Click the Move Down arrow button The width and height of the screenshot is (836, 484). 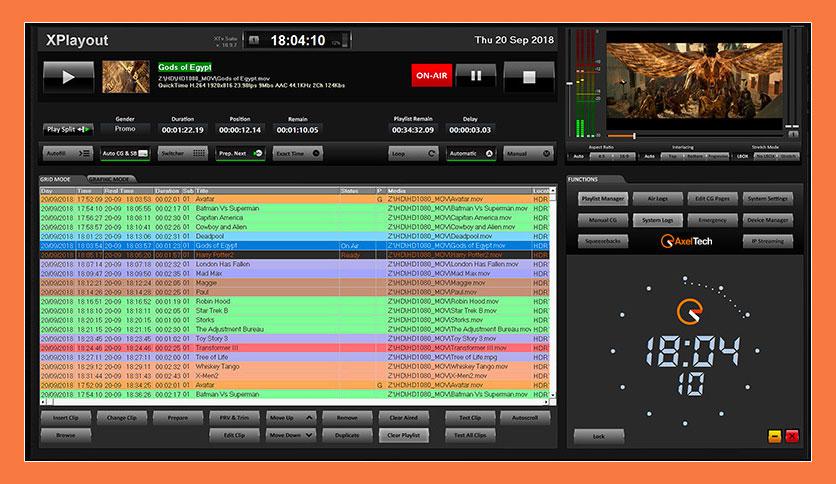[x=292, y=435]
